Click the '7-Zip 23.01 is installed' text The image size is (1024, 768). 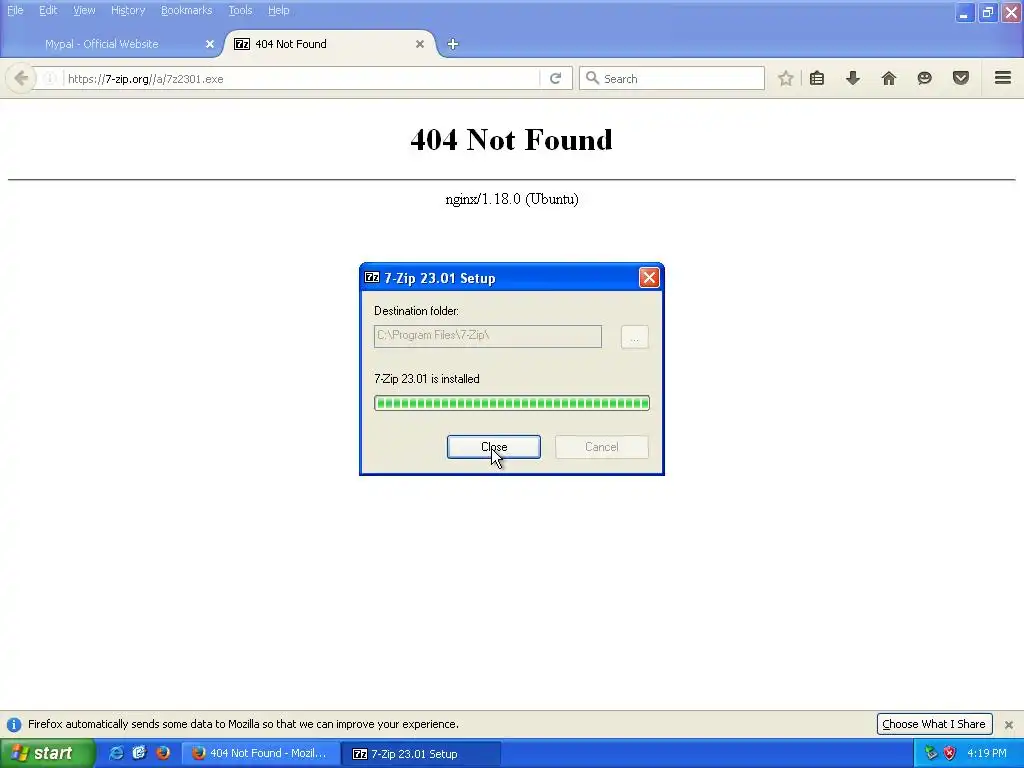426,379
